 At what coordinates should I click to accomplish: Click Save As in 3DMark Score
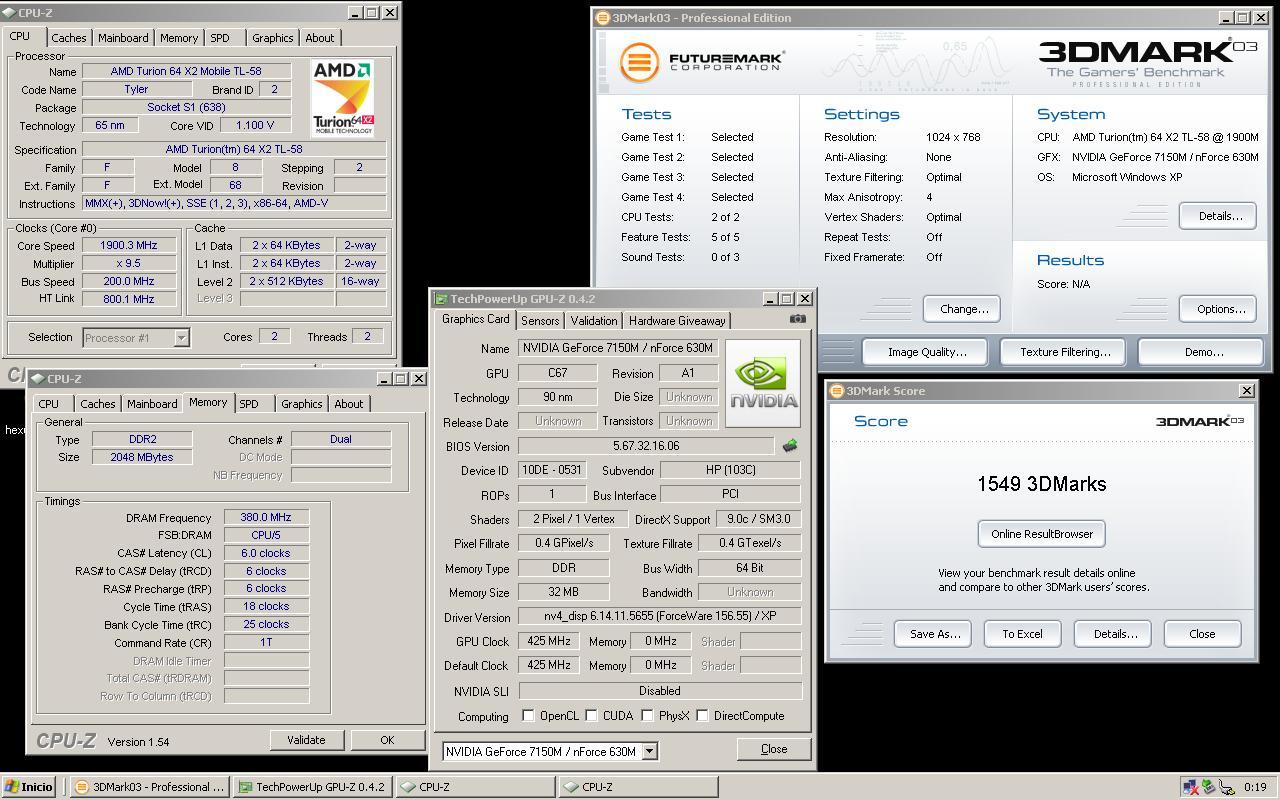coord(935,634)
